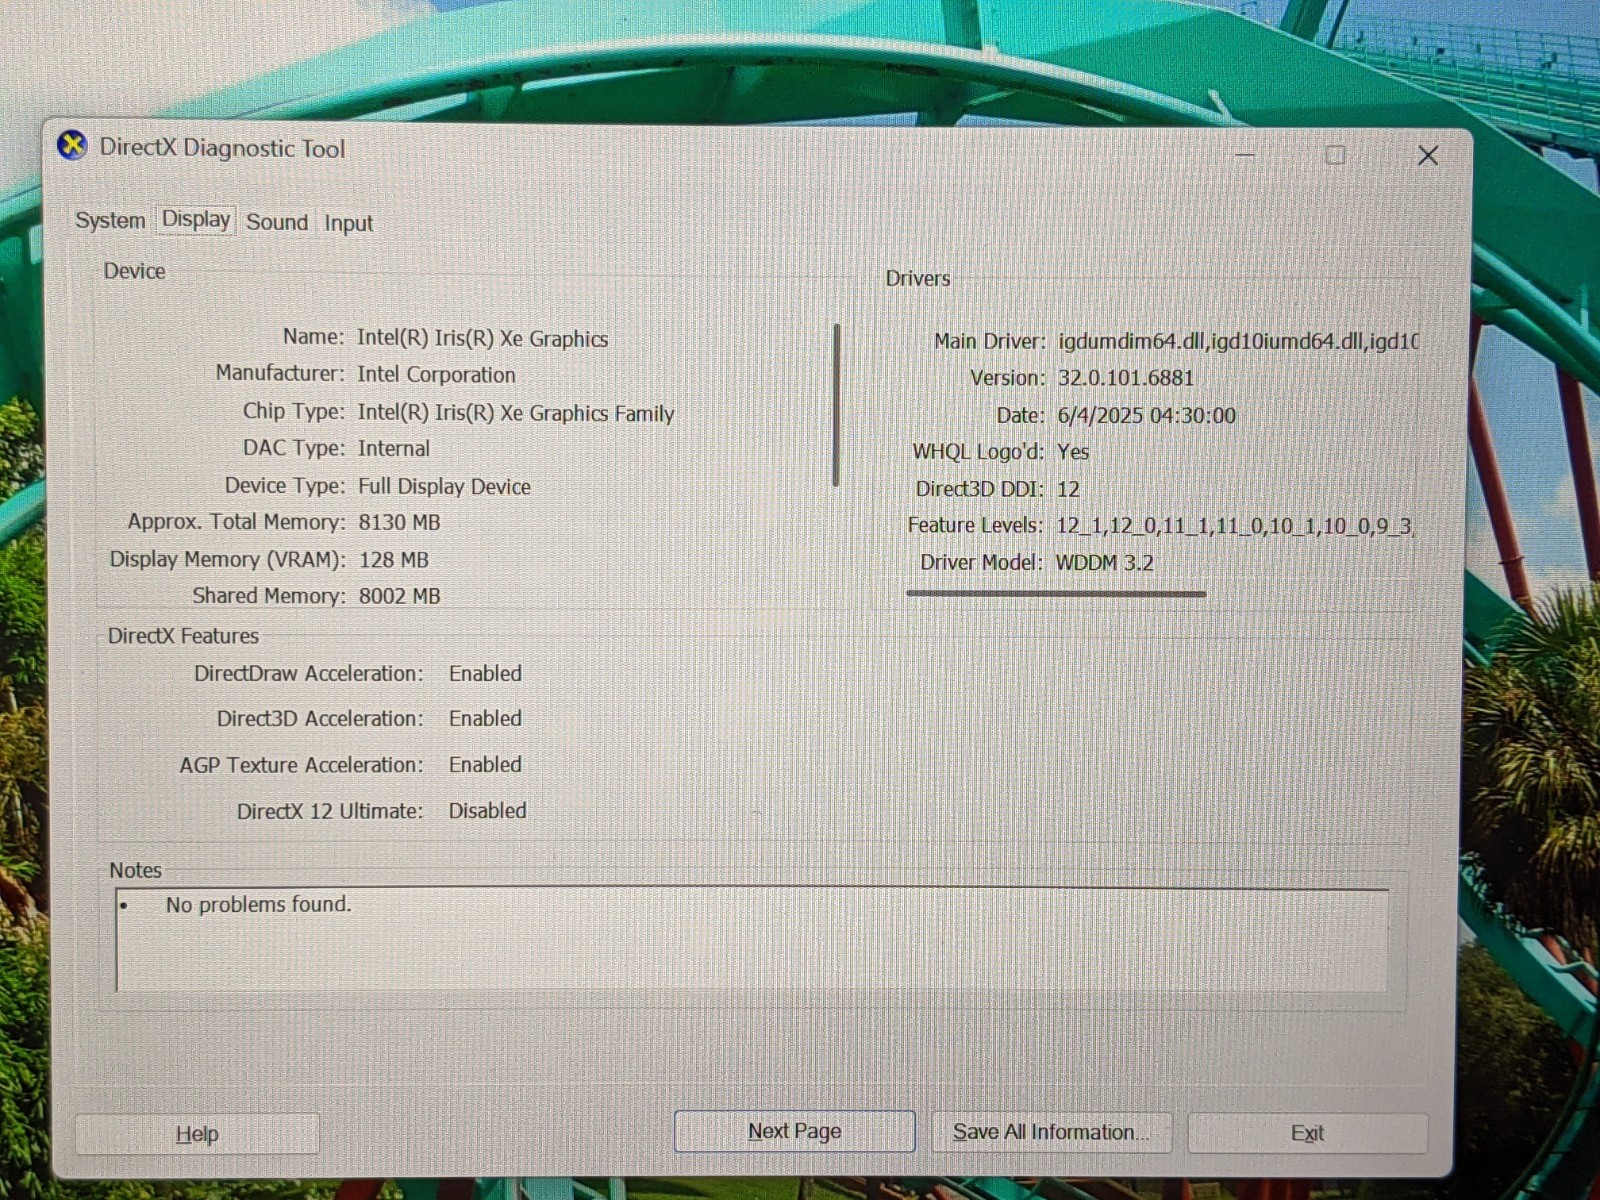Click the '8002 MB' shared memory value
Screen dimensions: 1600x1200
[x=399, y=596]
